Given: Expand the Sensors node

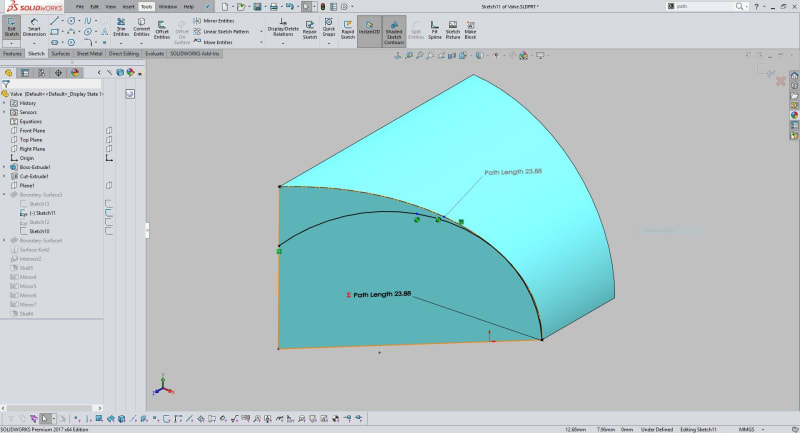Looking at the screenshot, I should coord(5,112).
